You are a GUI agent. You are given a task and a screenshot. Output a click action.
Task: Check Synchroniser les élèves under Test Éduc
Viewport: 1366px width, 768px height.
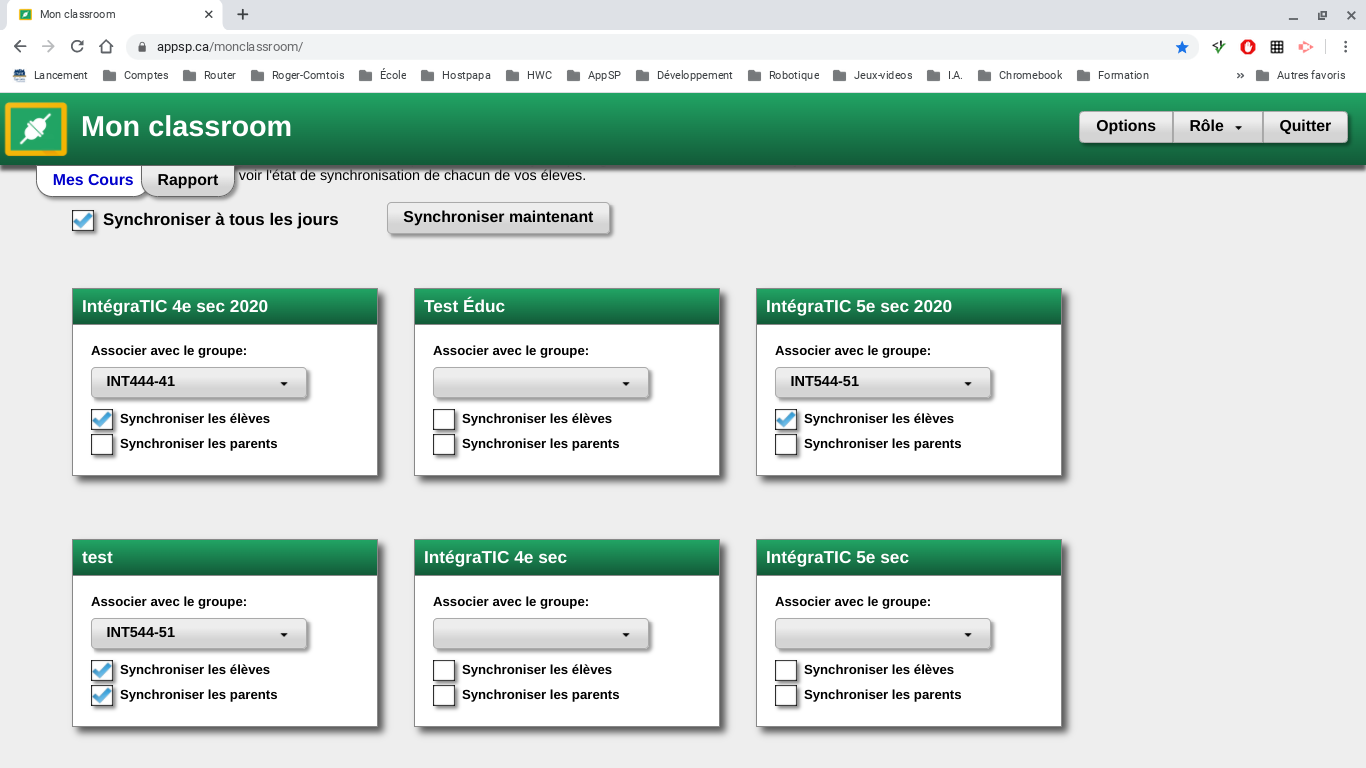click(x=444, y=419)
